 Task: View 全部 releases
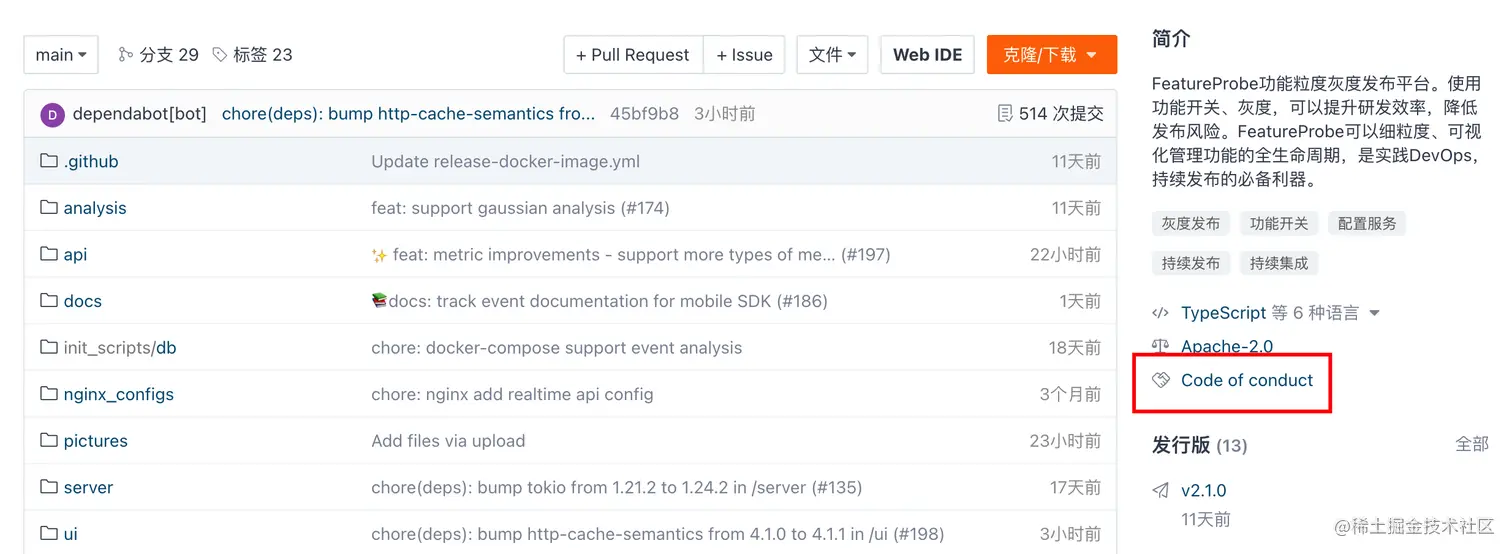pyautogui.click(x=1472, y=444)
